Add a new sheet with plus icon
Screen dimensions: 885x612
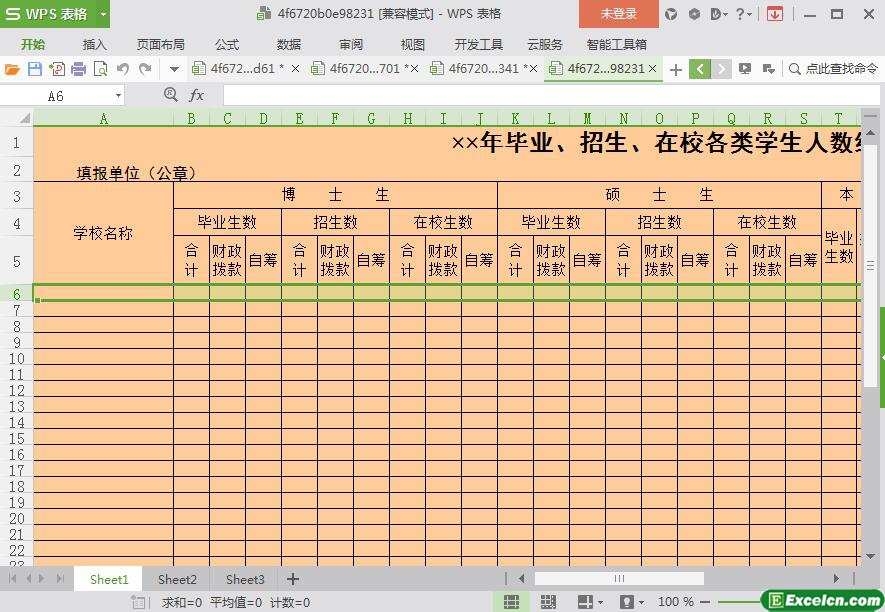[x=293, y=579]
